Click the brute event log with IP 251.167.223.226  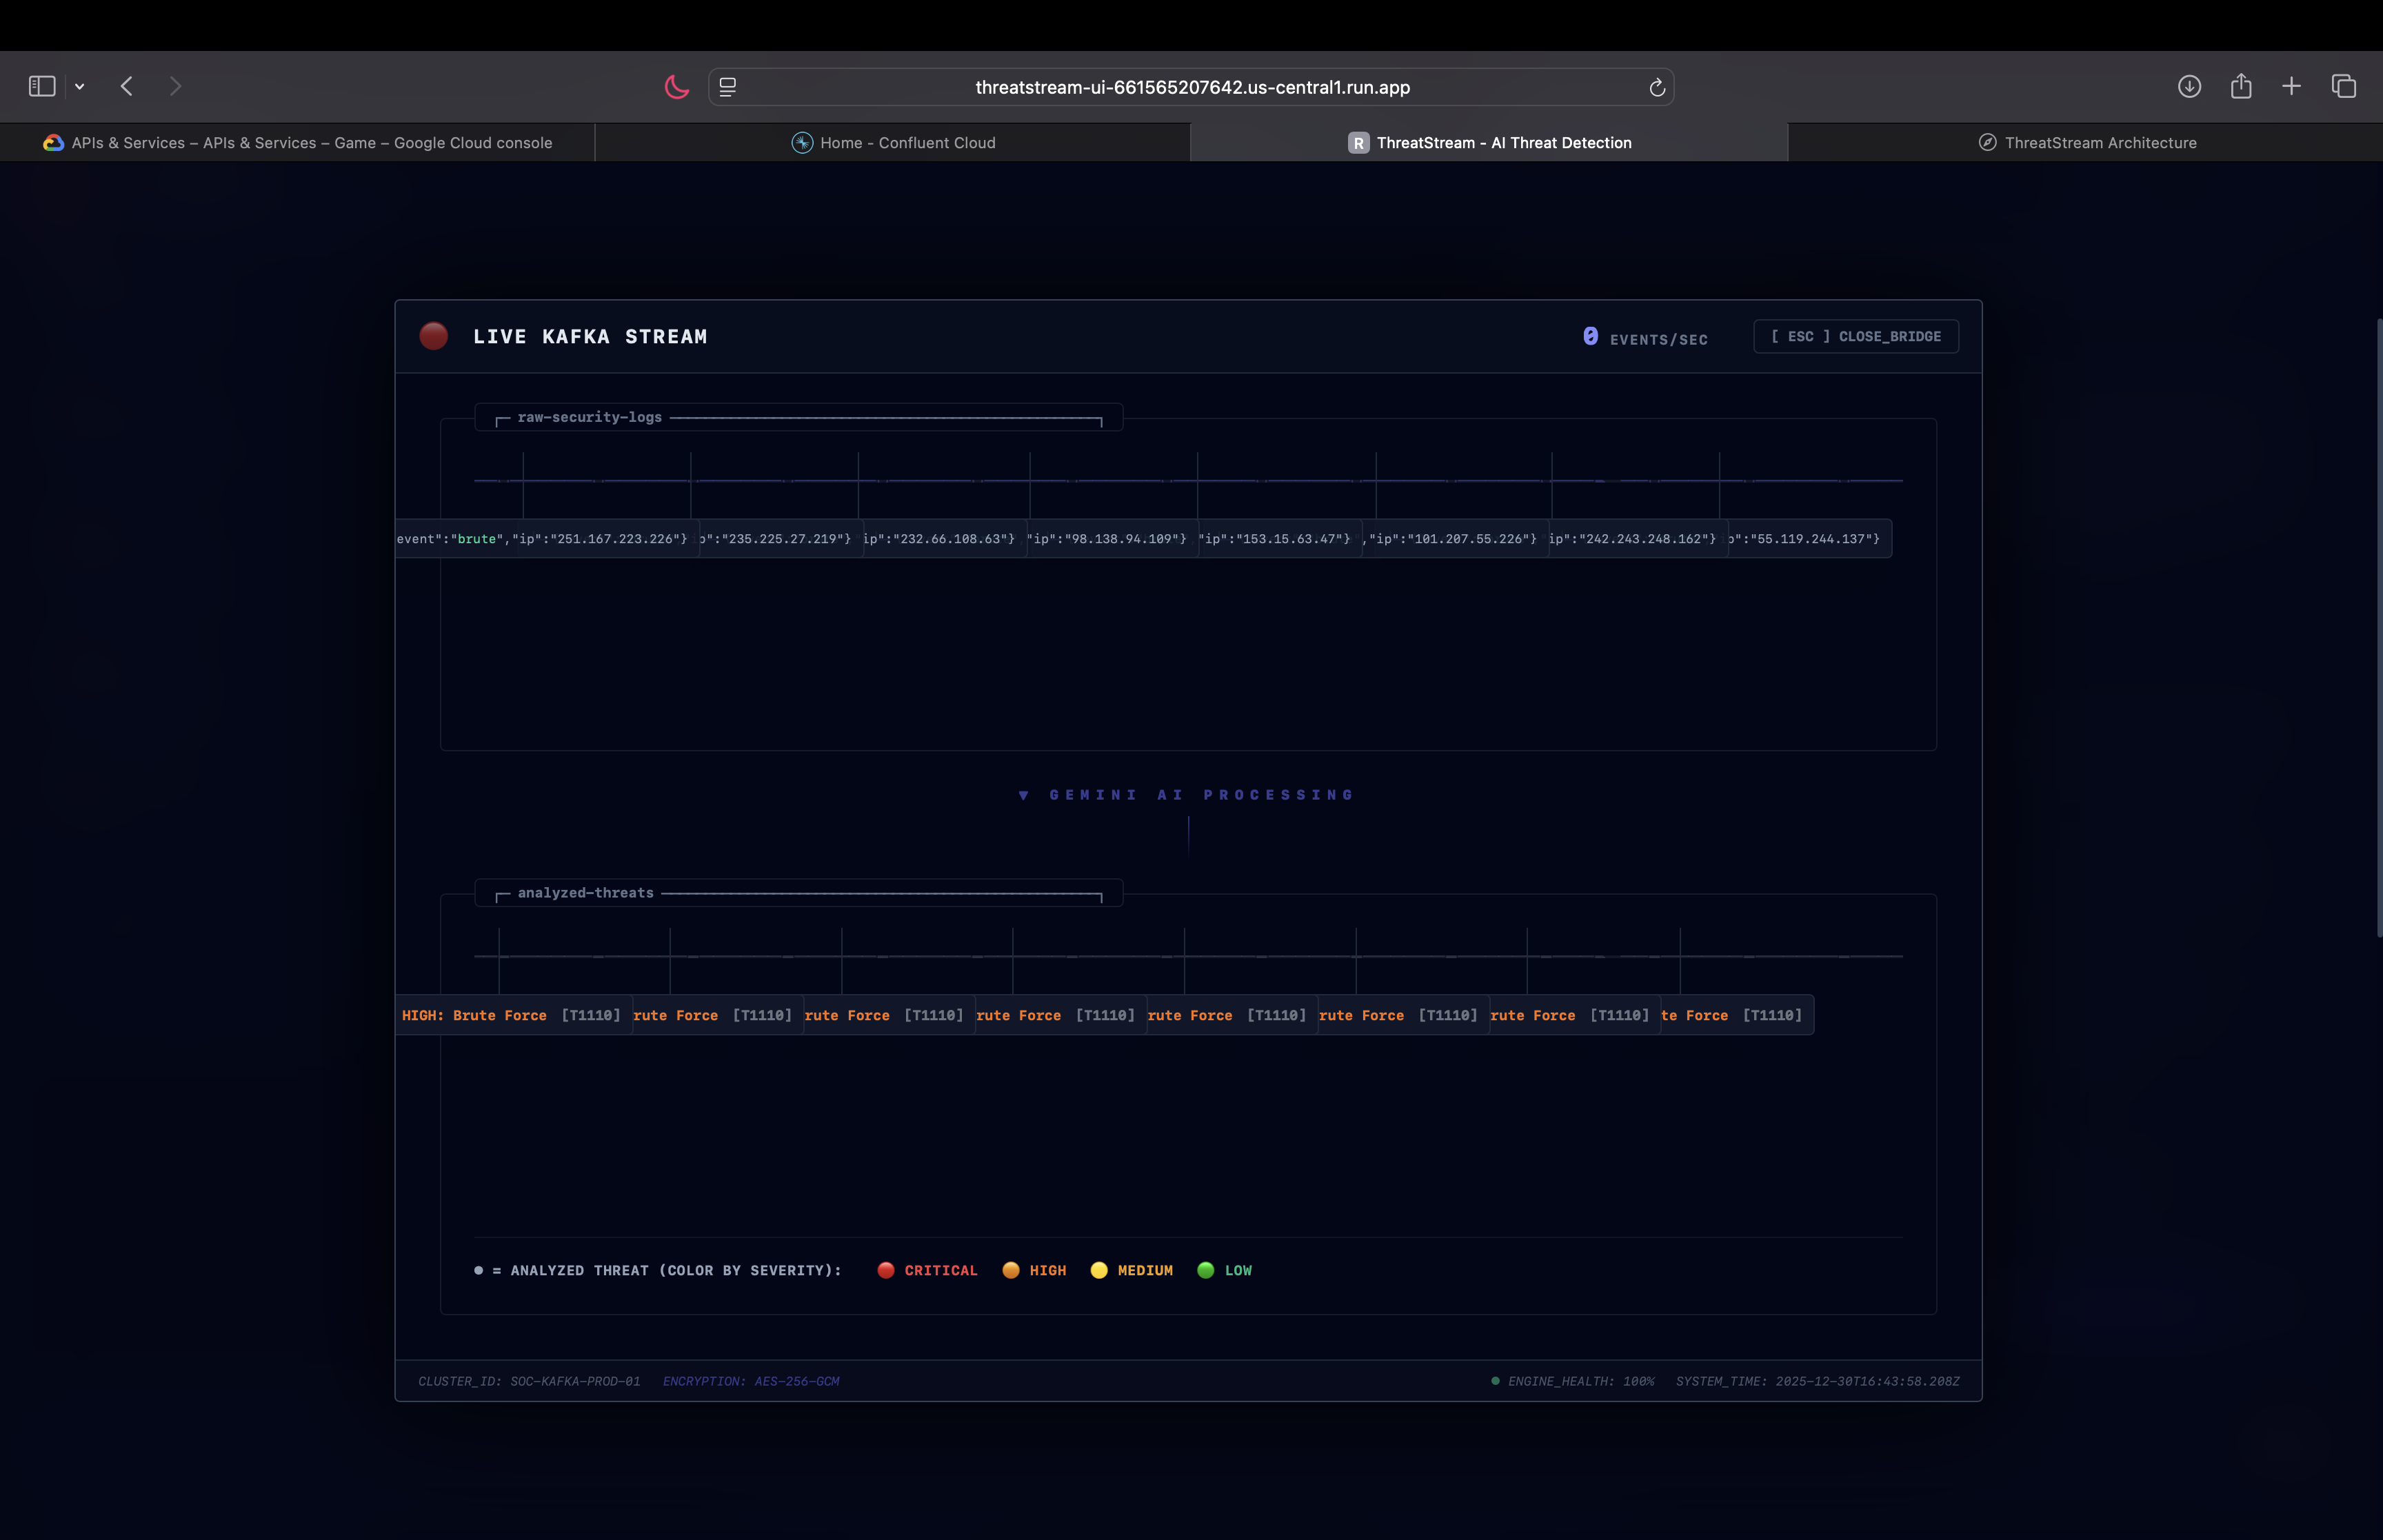tap(546, 539)
